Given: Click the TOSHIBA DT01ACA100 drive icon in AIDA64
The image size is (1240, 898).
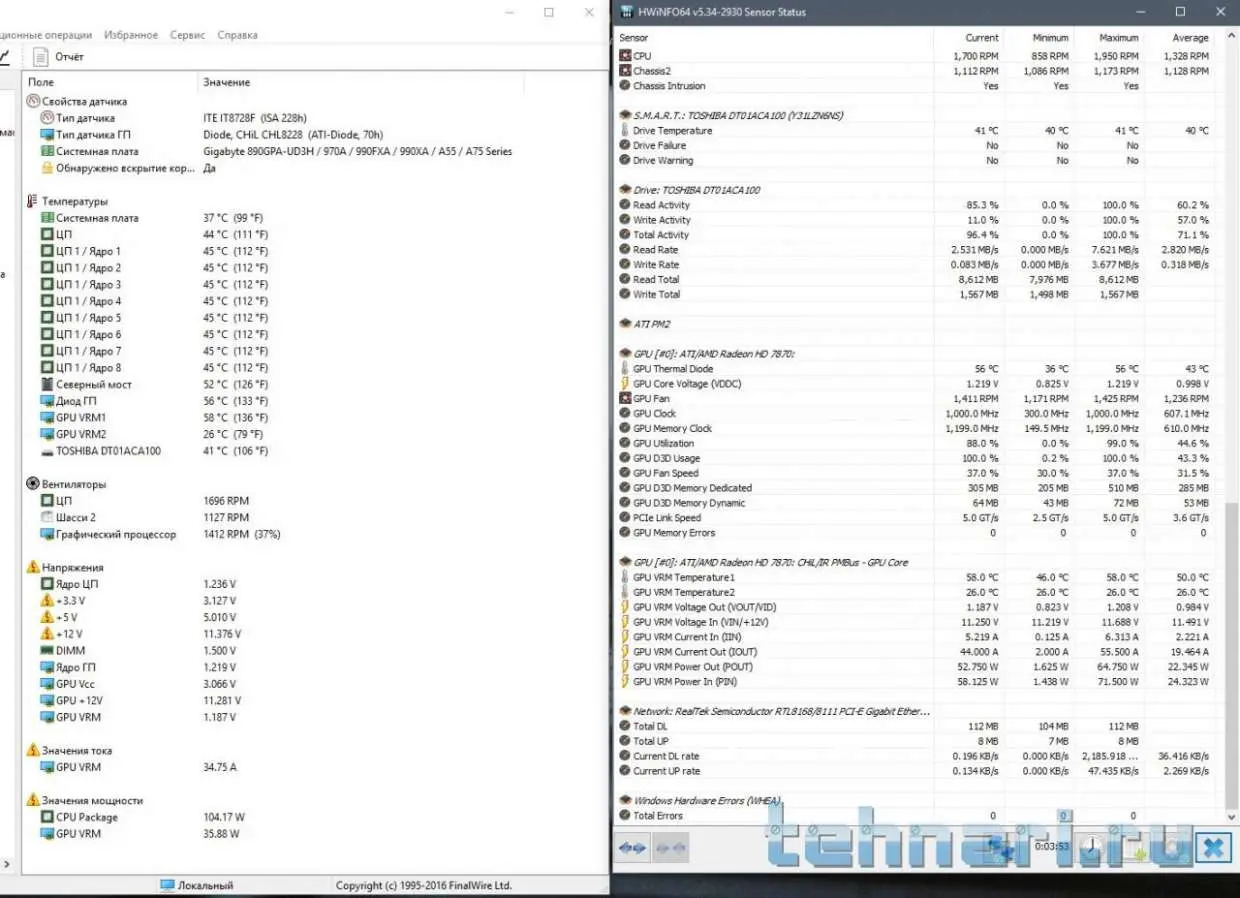Looking at the screenshot, I should click(x=47, y=451).
